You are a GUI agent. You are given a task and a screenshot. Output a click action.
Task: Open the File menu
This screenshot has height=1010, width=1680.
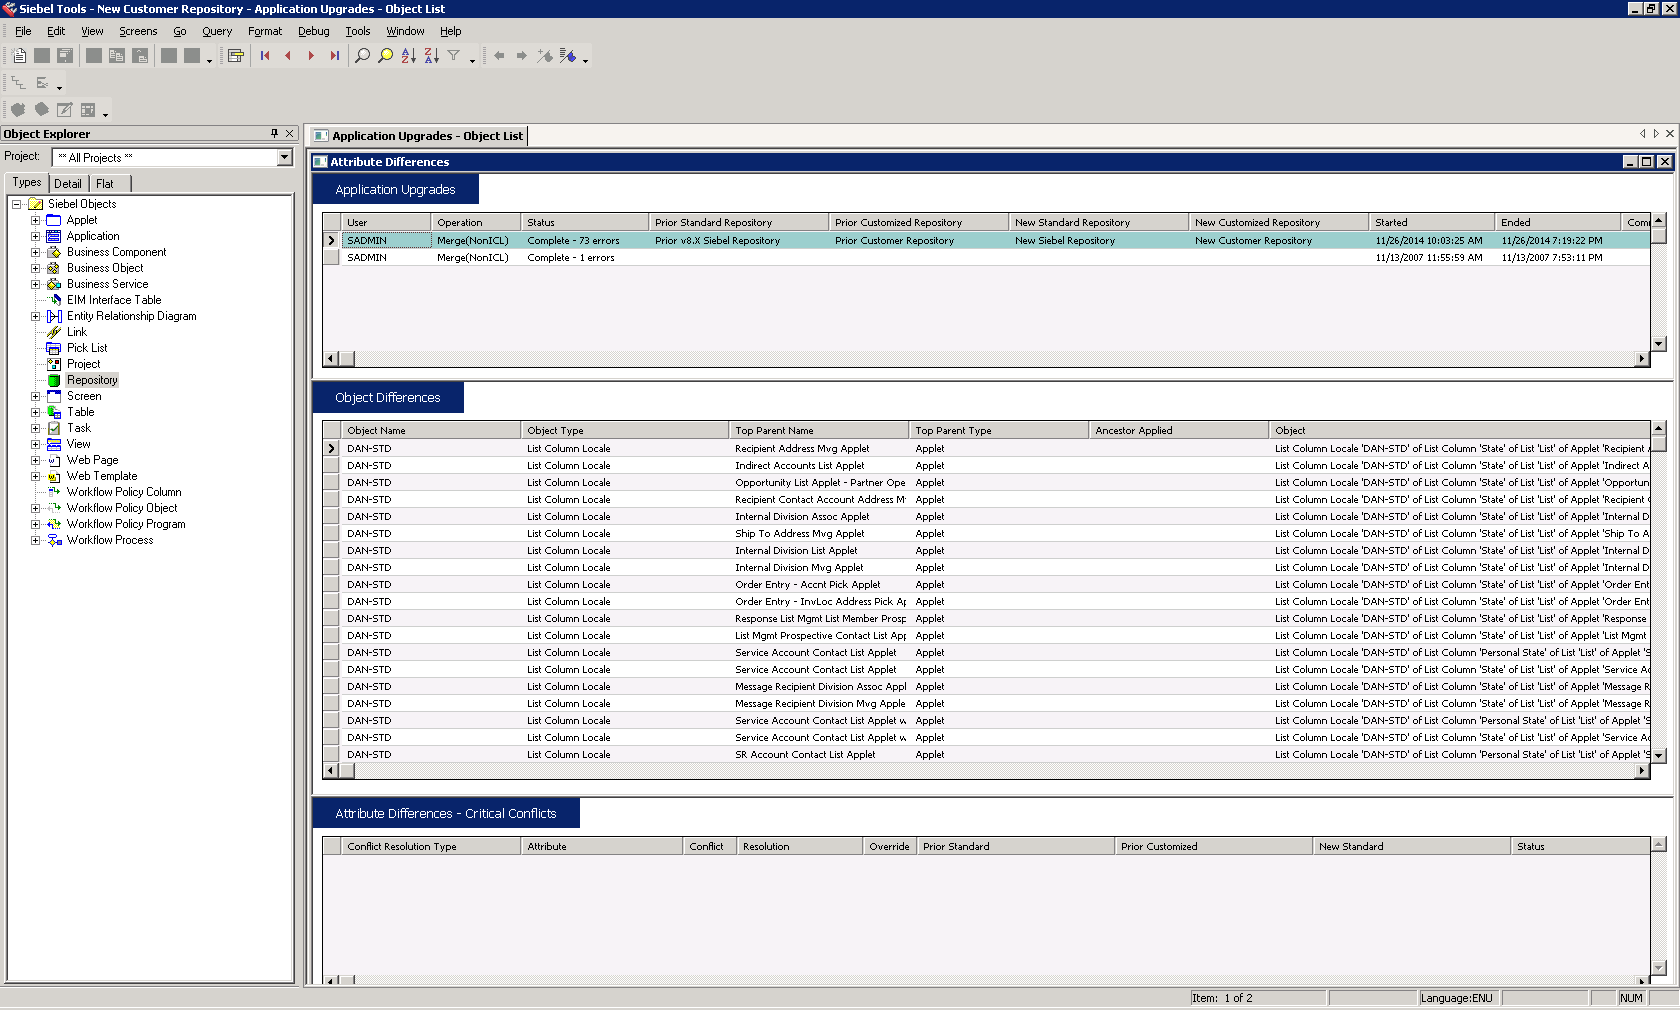[23, 31]
